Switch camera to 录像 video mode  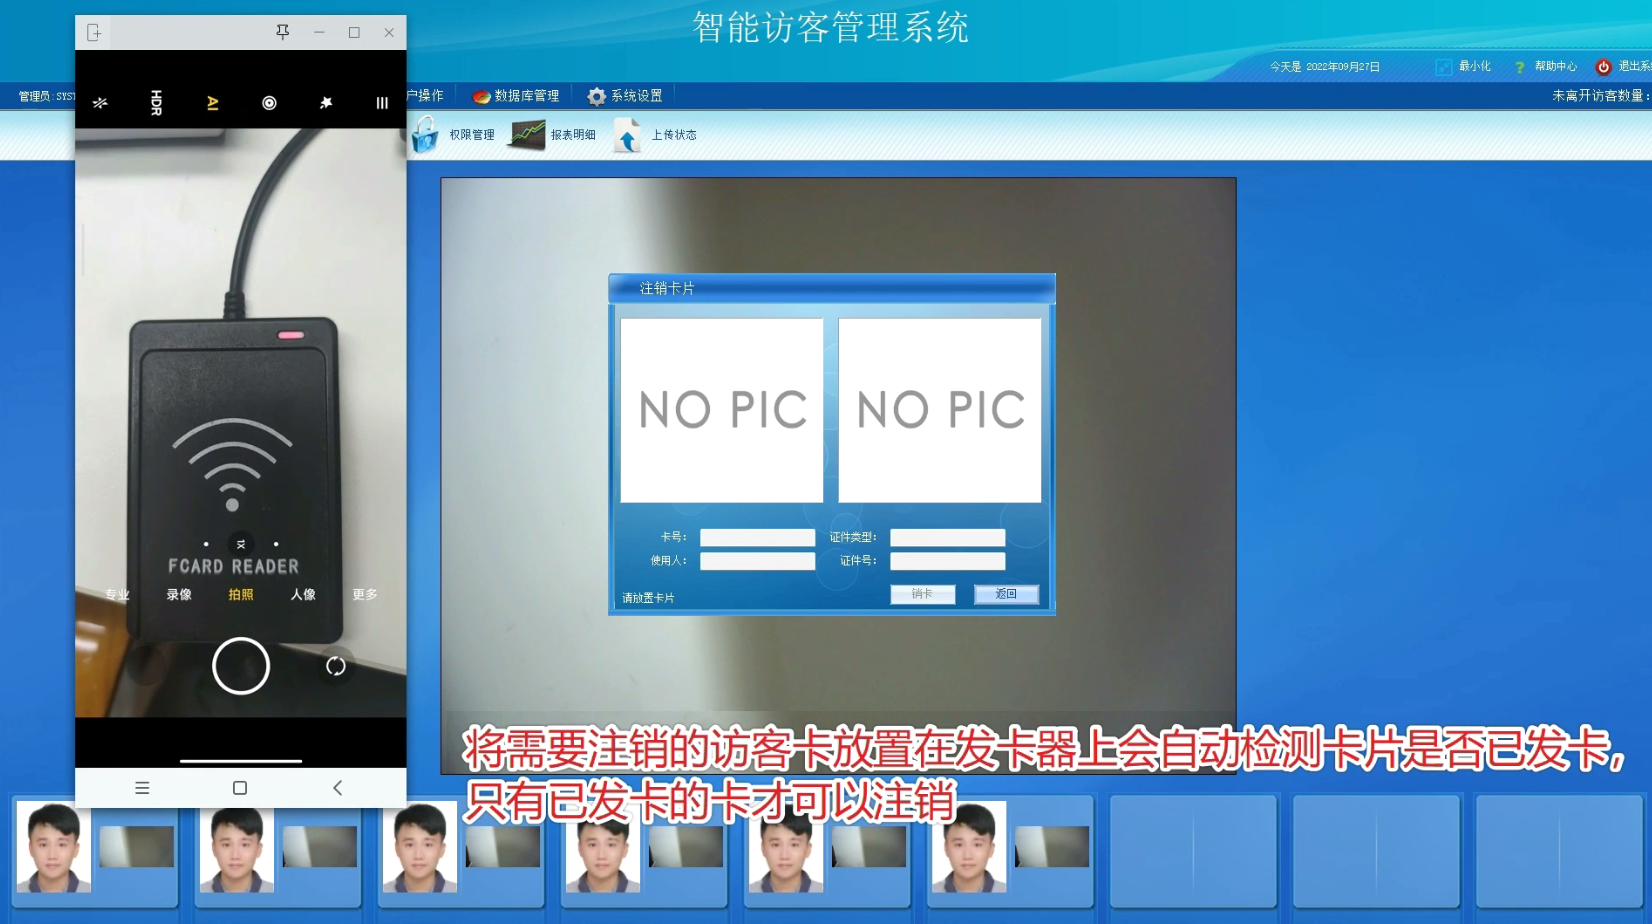coord(179,595)
